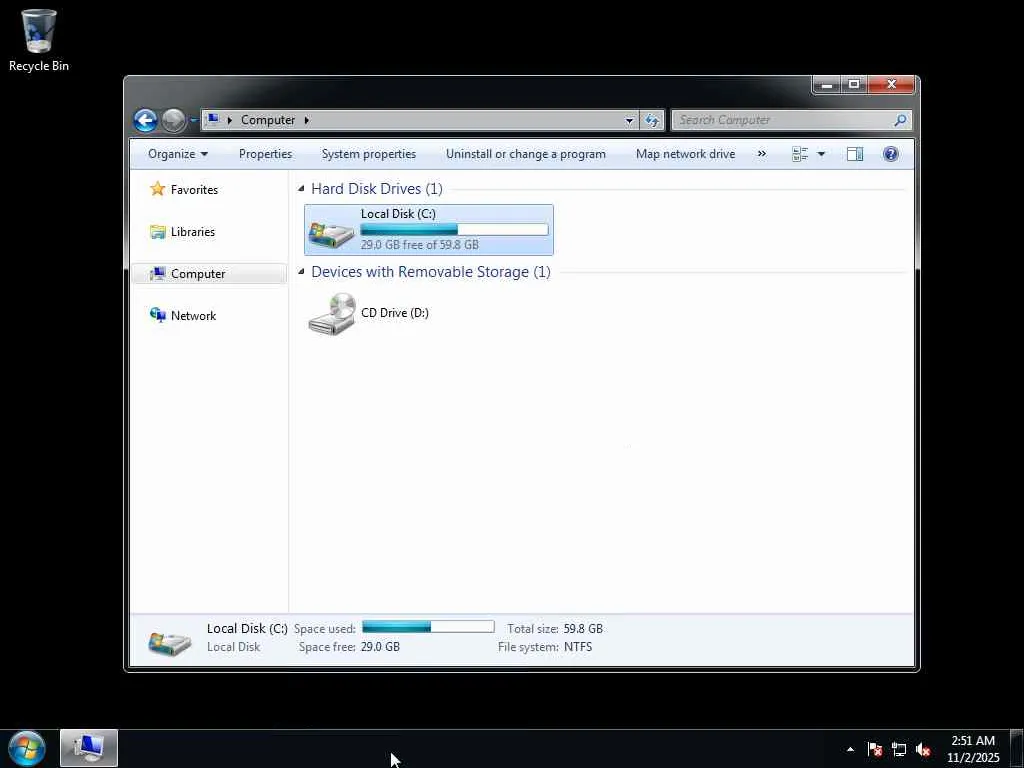Screen dimensions: 1024x768
Task: Open the clock showing 2:51 AM
Action: coord(973,749)
